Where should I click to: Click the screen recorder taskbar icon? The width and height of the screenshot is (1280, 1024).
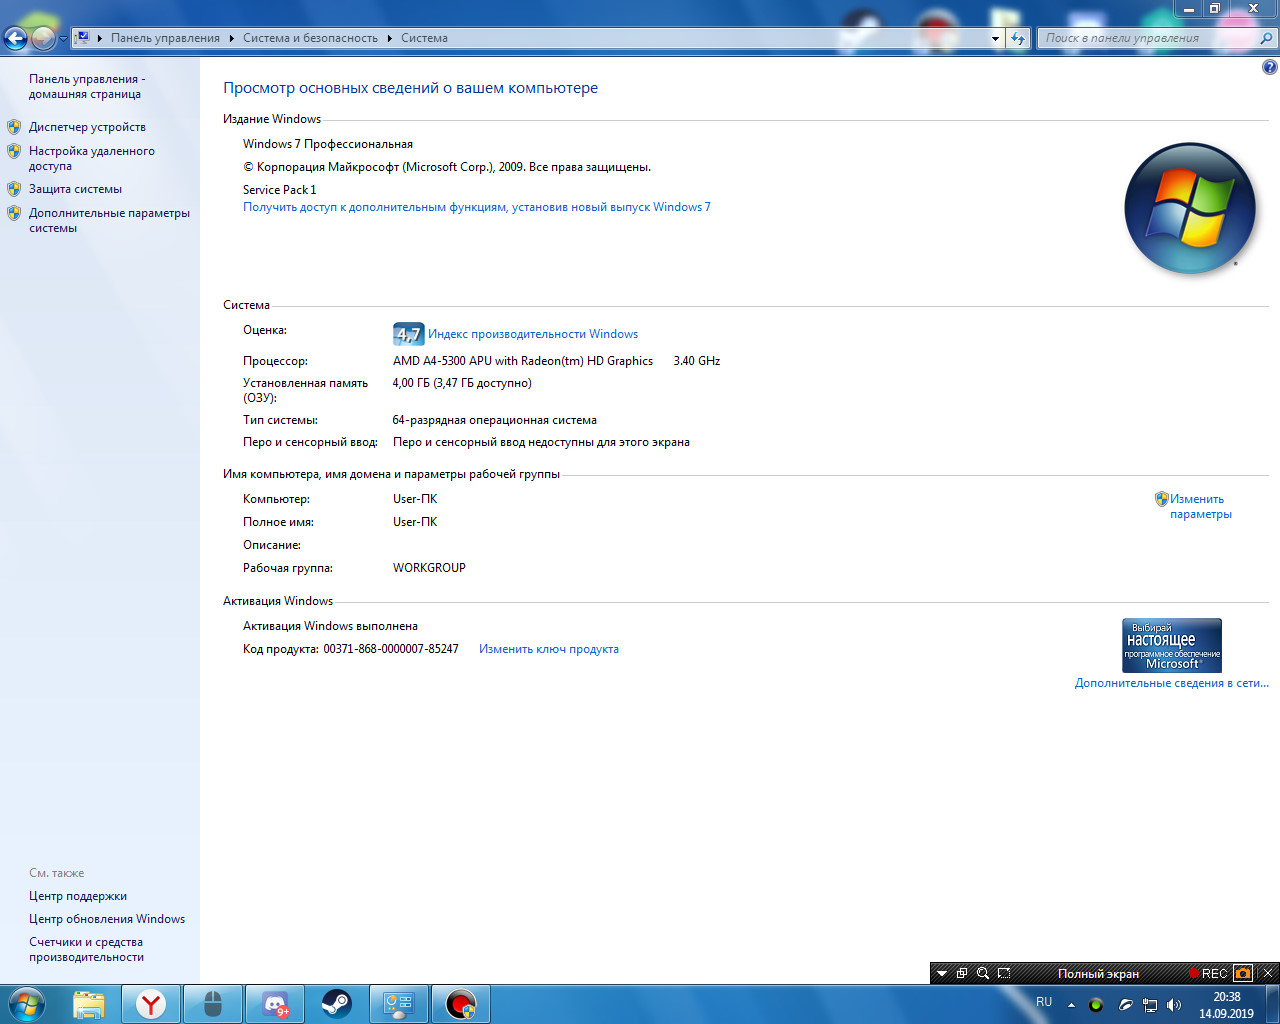point(461,1004)
